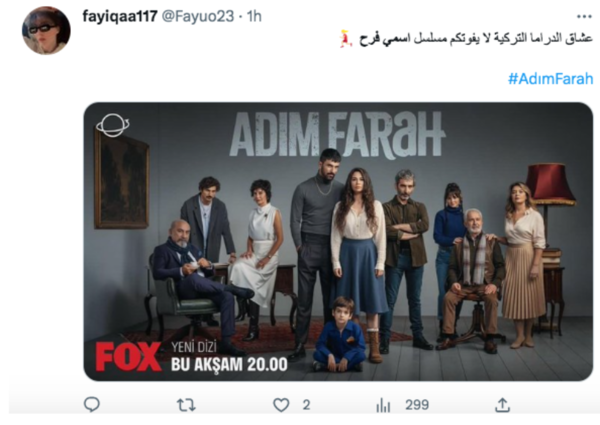Click the ADIM FARAH title on the poster
This screenshot has width=600, height=425.
338,134
